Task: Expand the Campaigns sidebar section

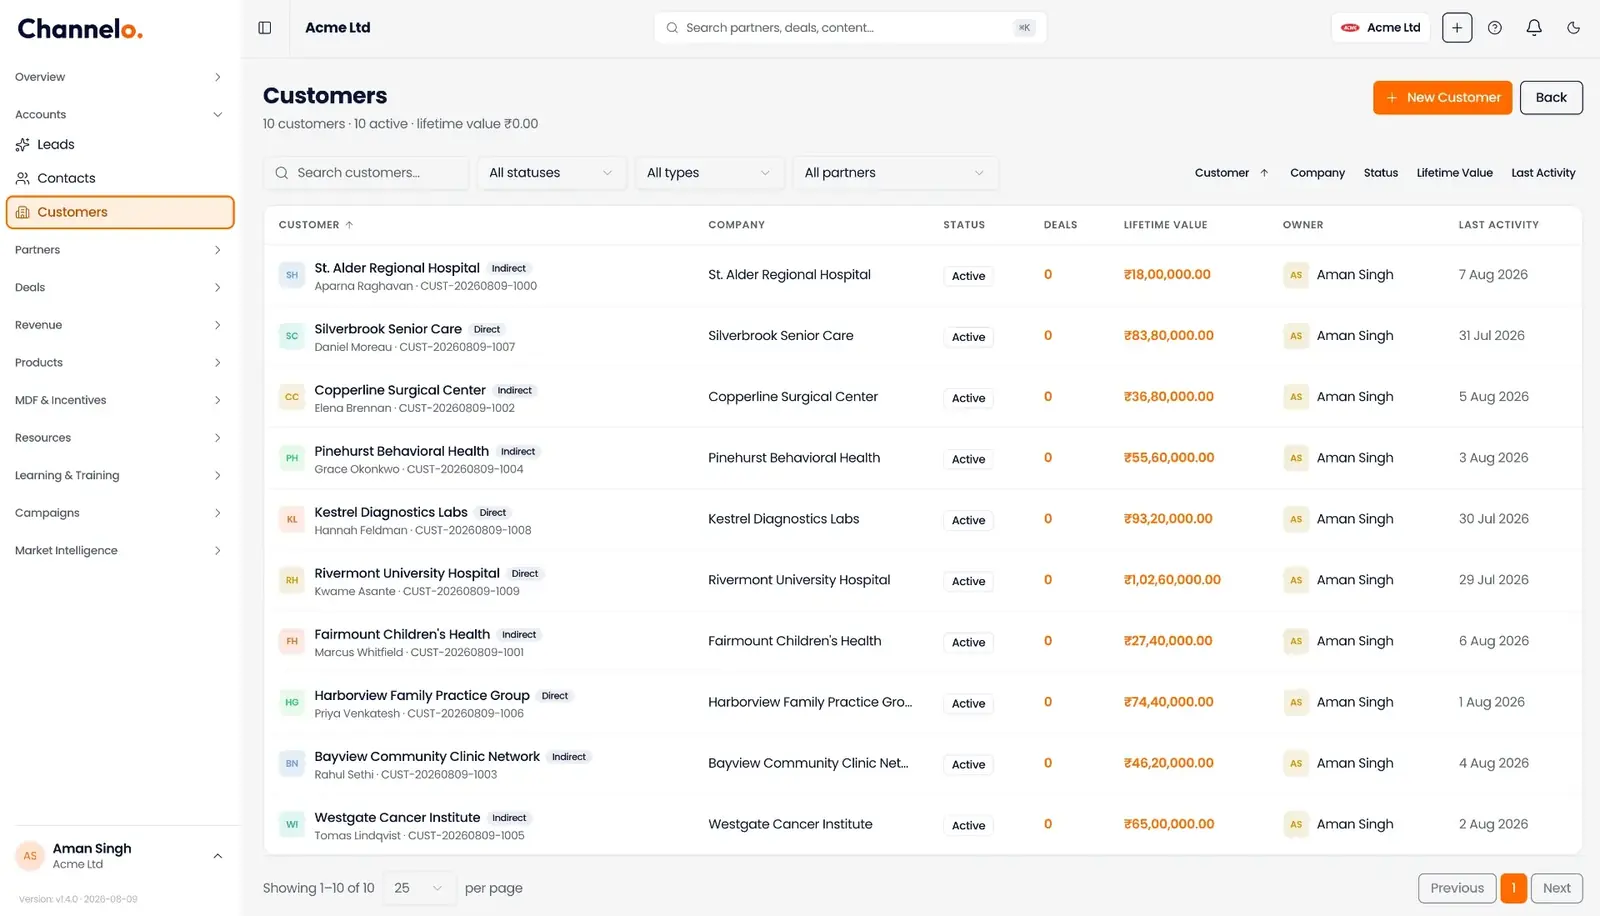Action: click(x=119, y=513)
